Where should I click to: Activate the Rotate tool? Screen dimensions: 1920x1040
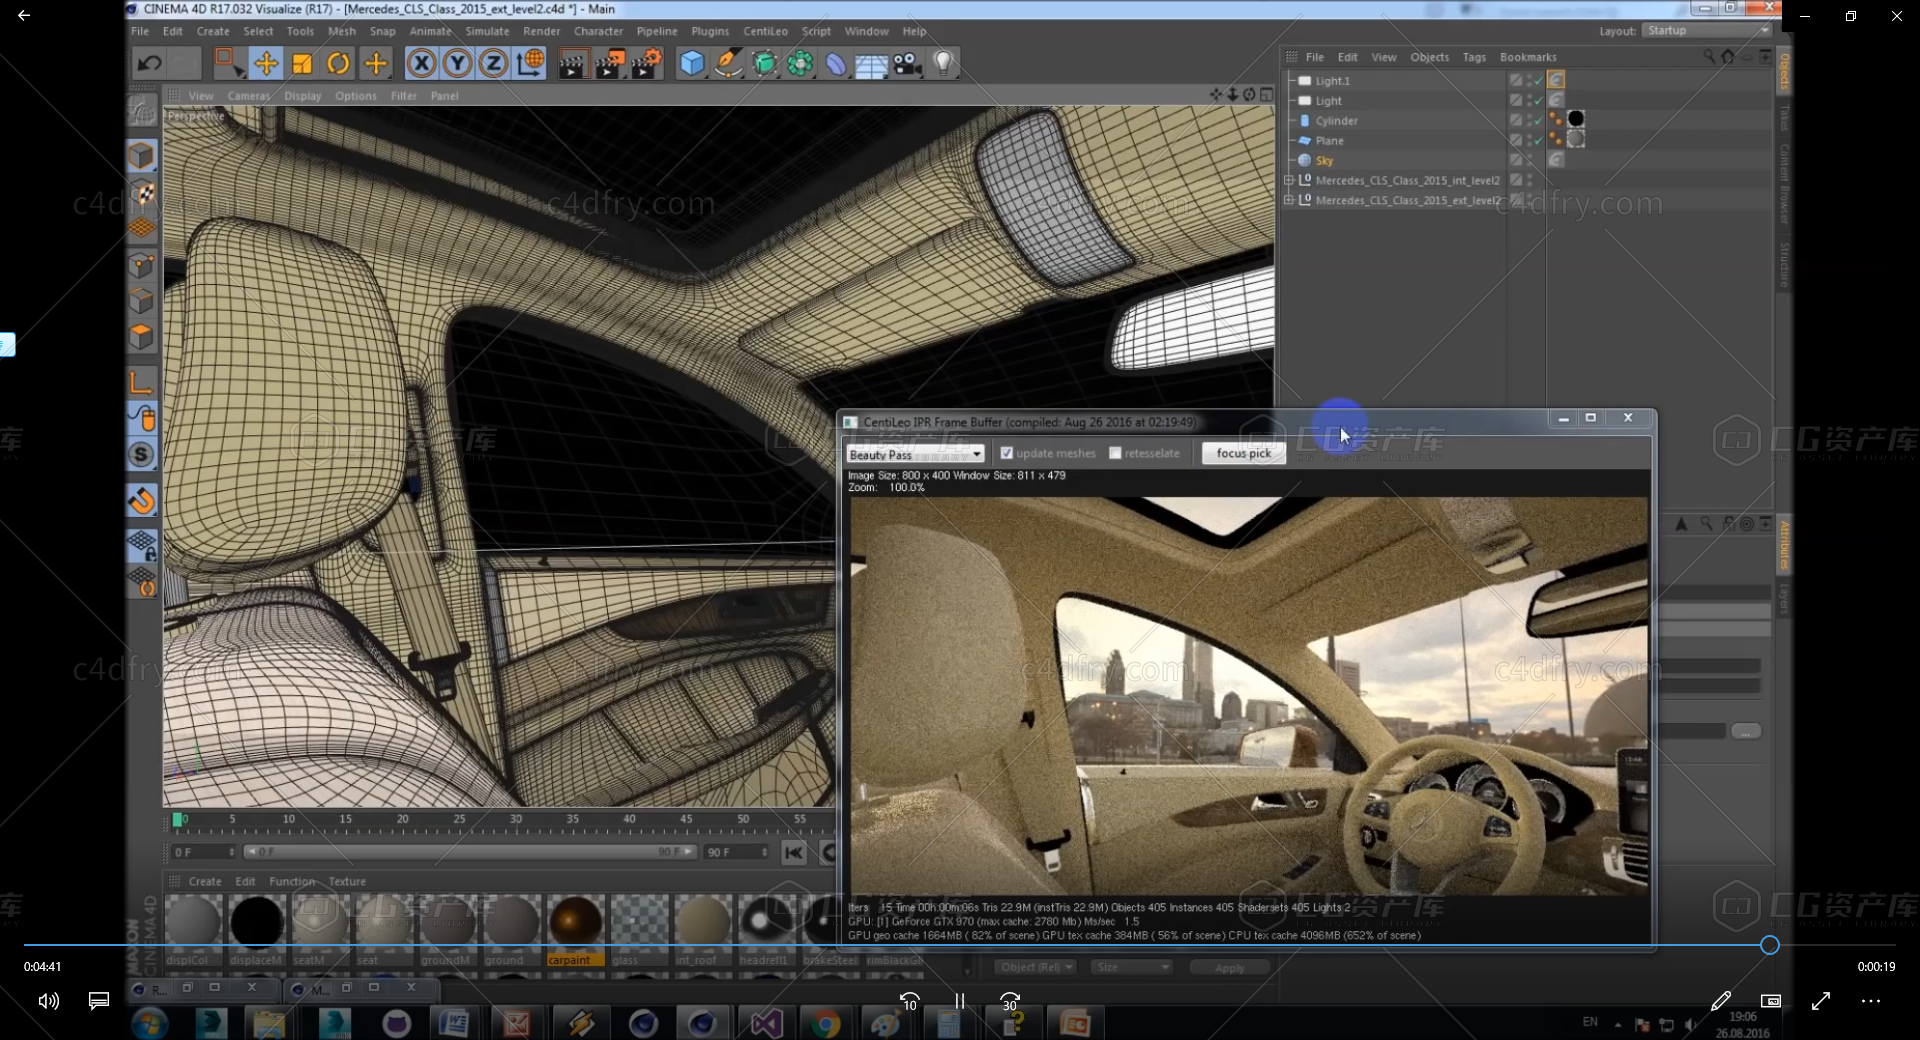(338, 64)
